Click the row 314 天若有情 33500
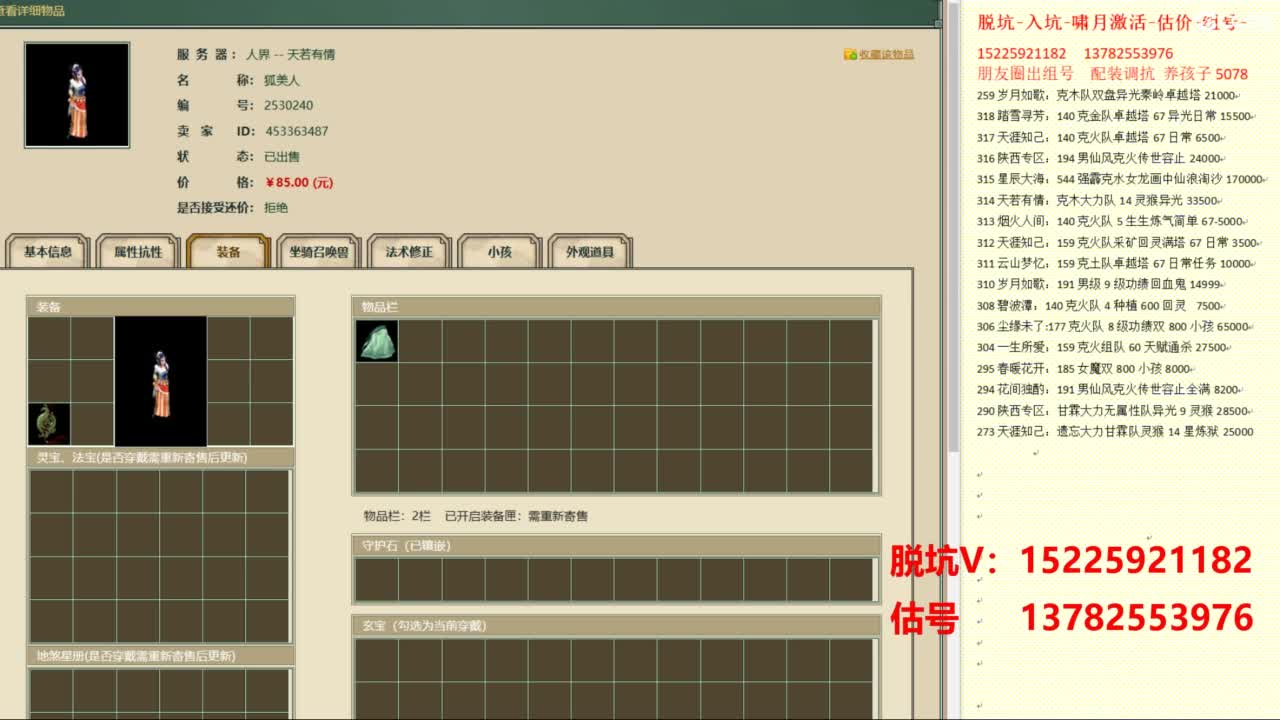Screen dimensions: 1280x720 pyautogui.click(x=1099, y=201)
